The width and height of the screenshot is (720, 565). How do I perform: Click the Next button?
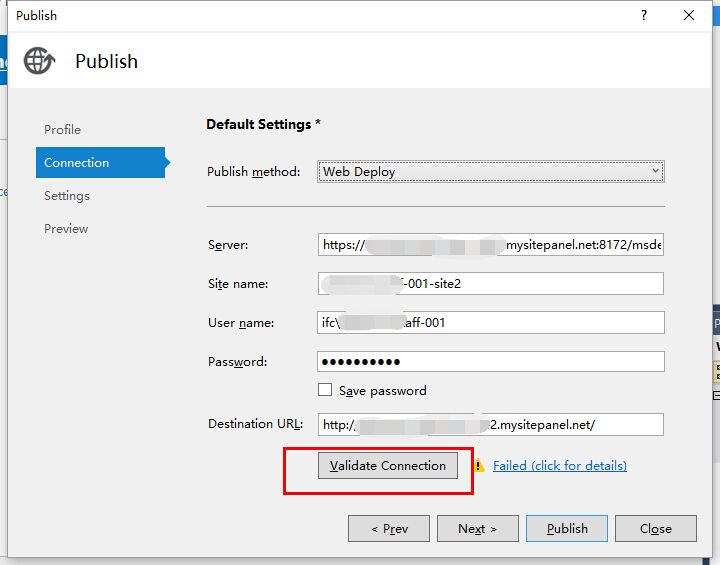(477, 528)
